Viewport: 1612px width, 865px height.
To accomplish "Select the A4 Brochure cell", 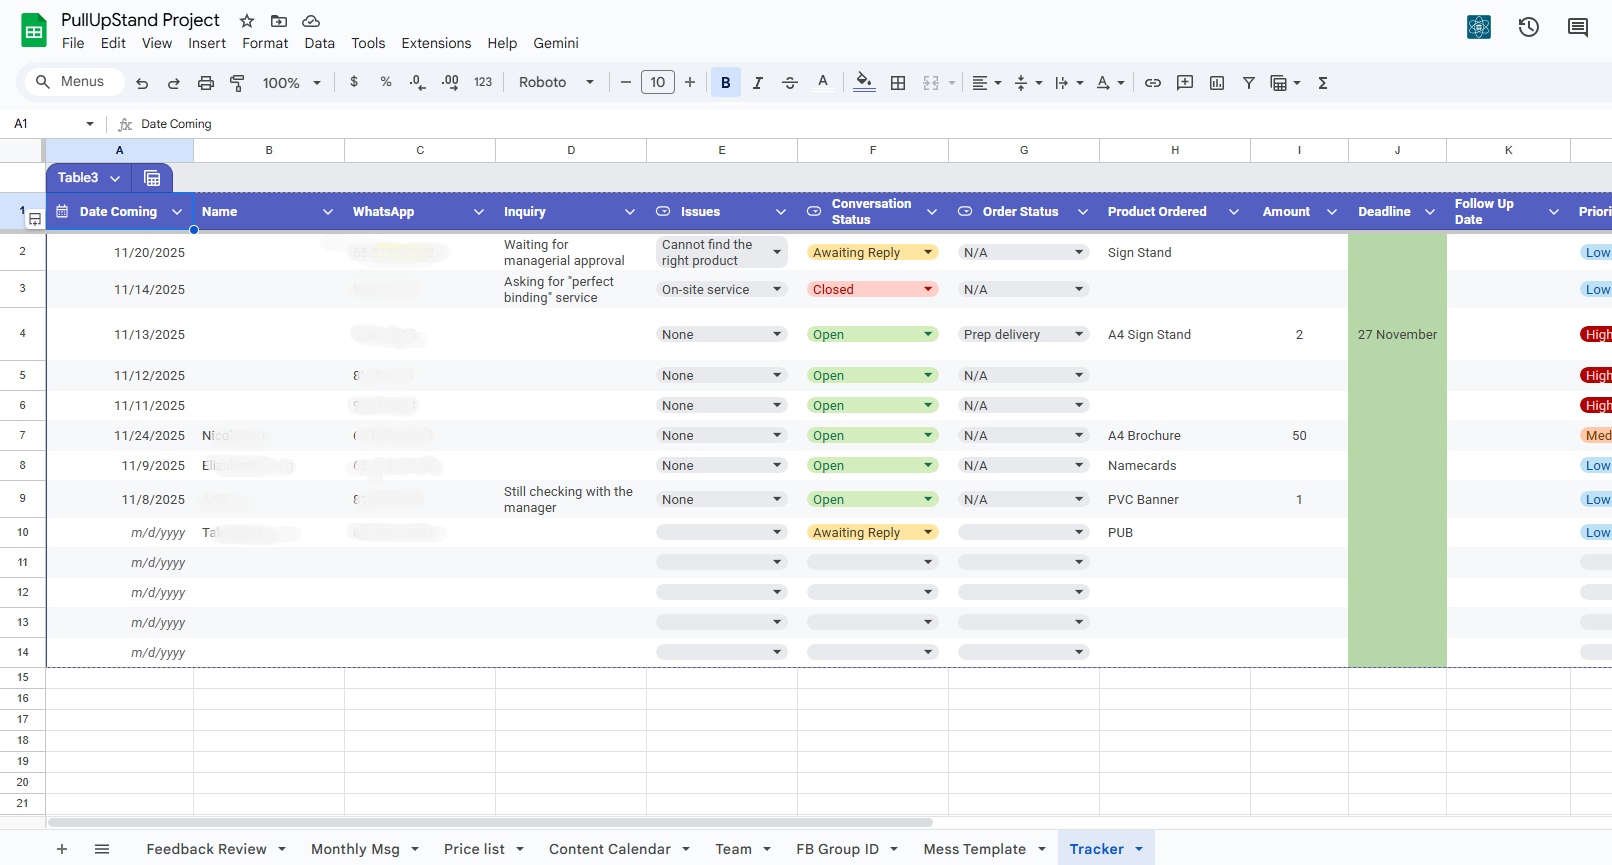I will [x=1175, y=435].
